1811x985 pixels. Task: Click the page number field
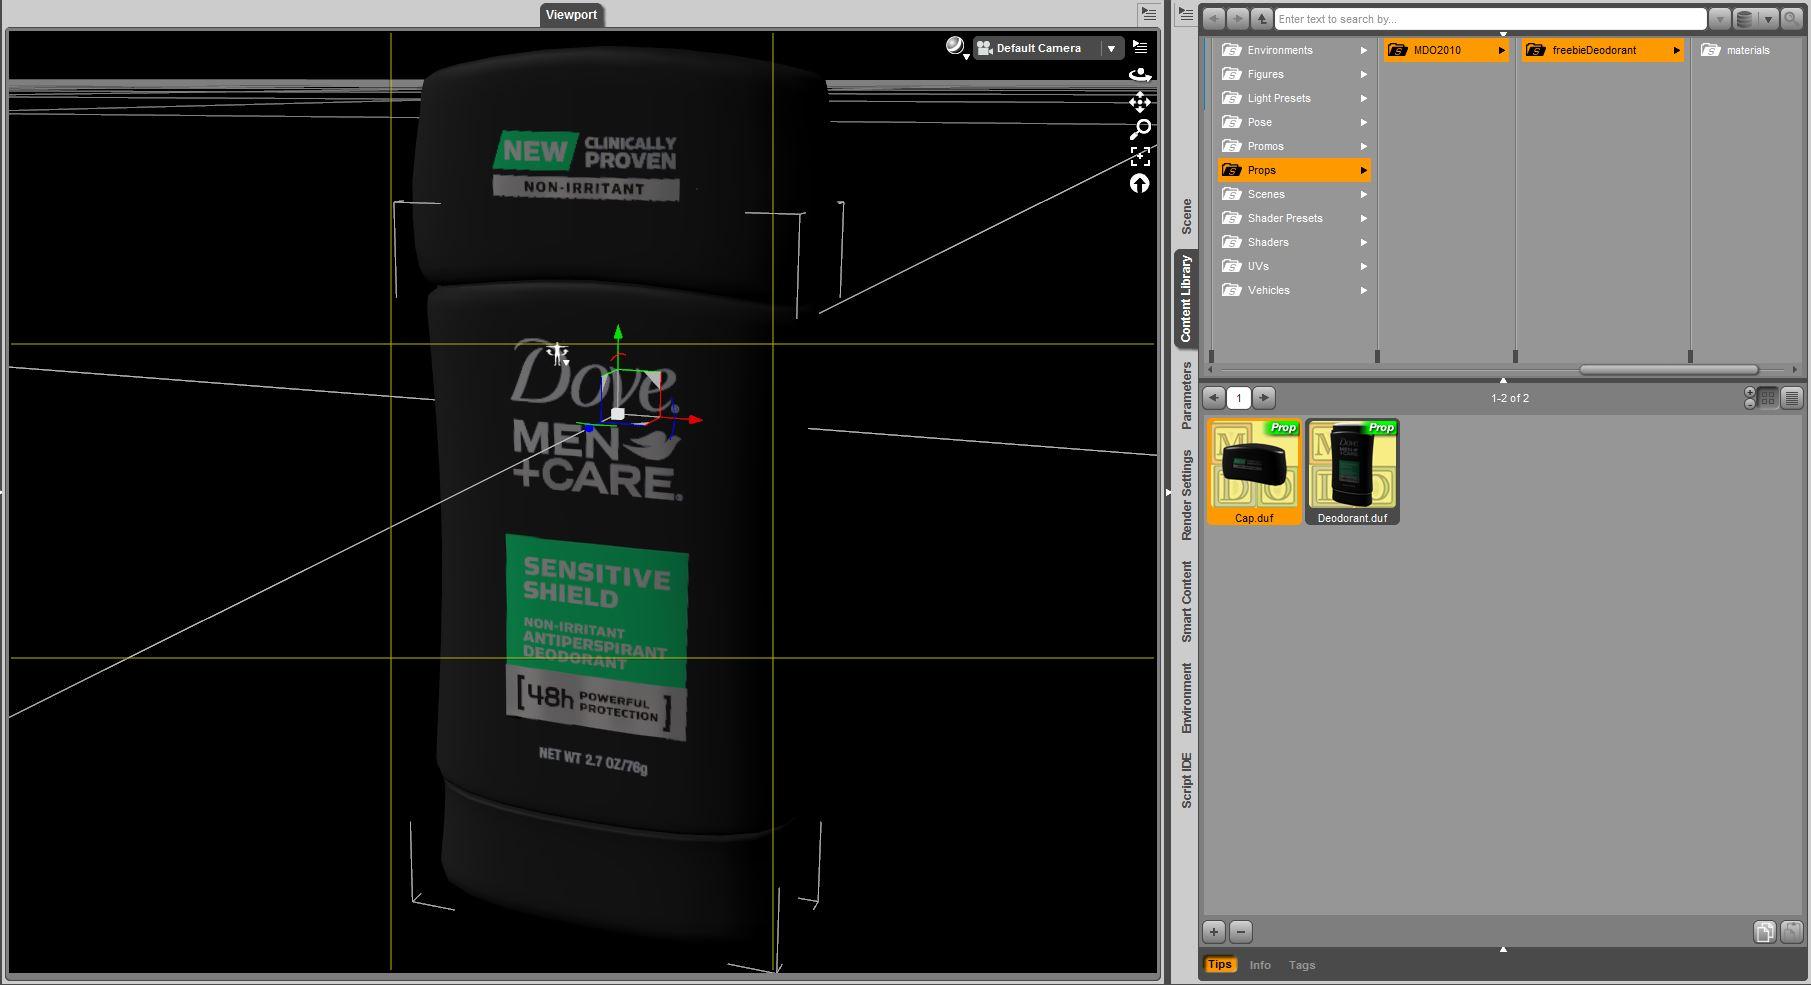pos(1239,398)
